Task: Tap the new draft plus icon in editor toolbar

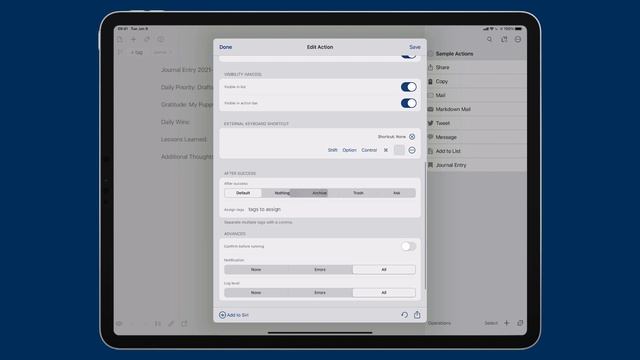Action: pyautogui.click(x=133, y=39)
